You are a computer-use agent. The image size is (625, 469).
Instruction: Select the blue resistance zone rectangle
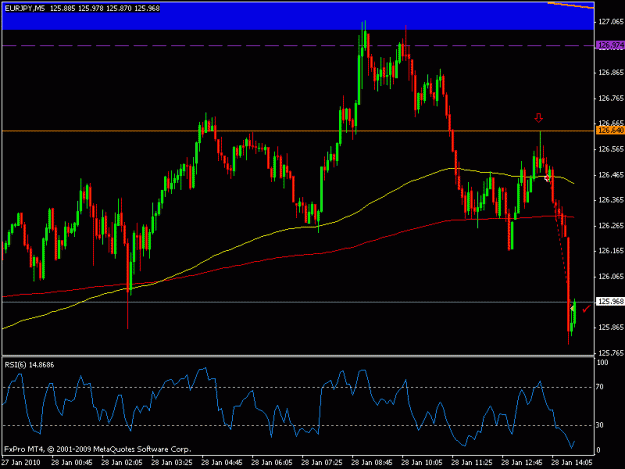[x=298, y=18]
